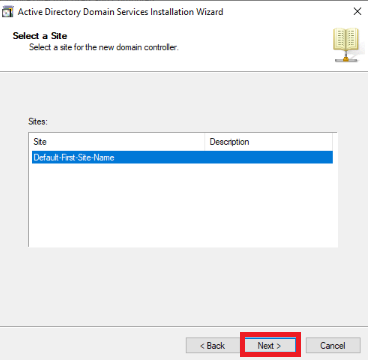Screen dimensions: 368x360
Task: Cancel the installation wizard
Action: pos(333,345)
